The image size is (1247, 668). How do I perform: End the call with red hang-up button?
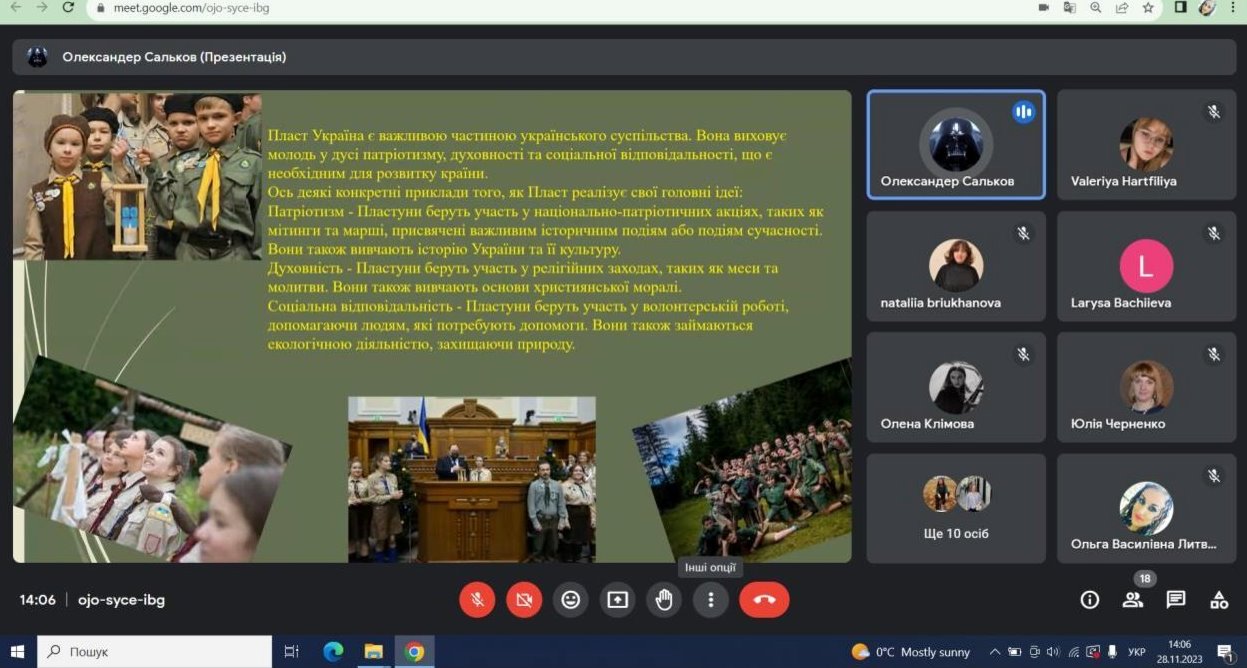[x=764, y=600]
